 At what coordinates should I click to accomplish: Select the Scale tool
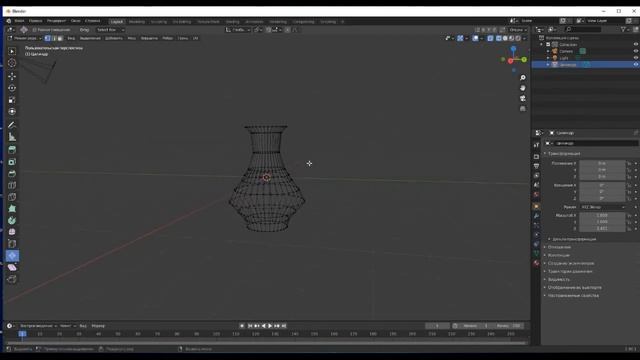coord(12,100)
